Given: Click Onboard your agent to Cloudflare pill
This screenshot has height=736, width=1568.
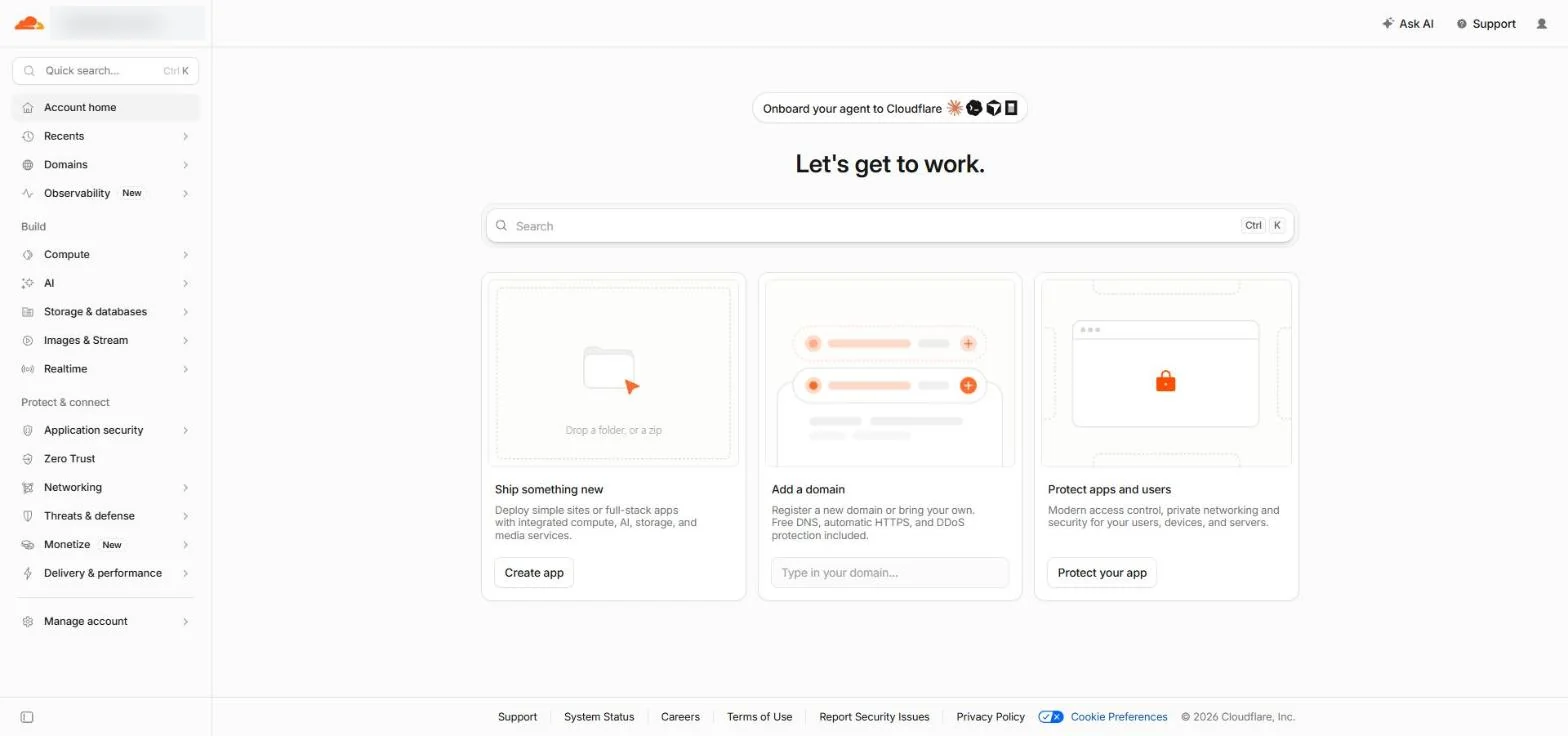Looking at the screenshot, I should tap(890, 108).
